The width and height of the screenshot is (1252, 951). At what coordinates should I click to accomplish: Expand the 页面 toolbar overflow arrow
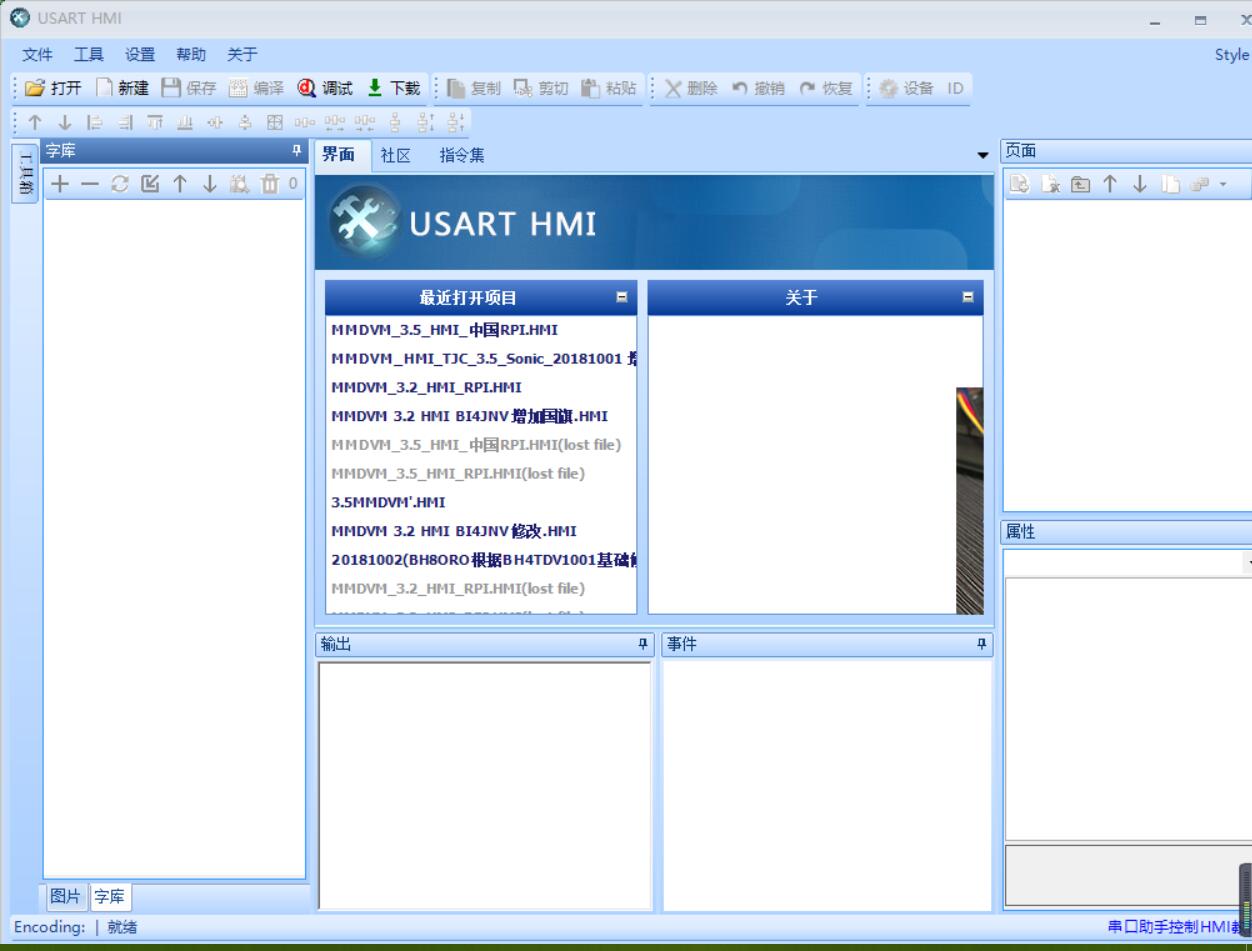click(x=1222, y=184)
